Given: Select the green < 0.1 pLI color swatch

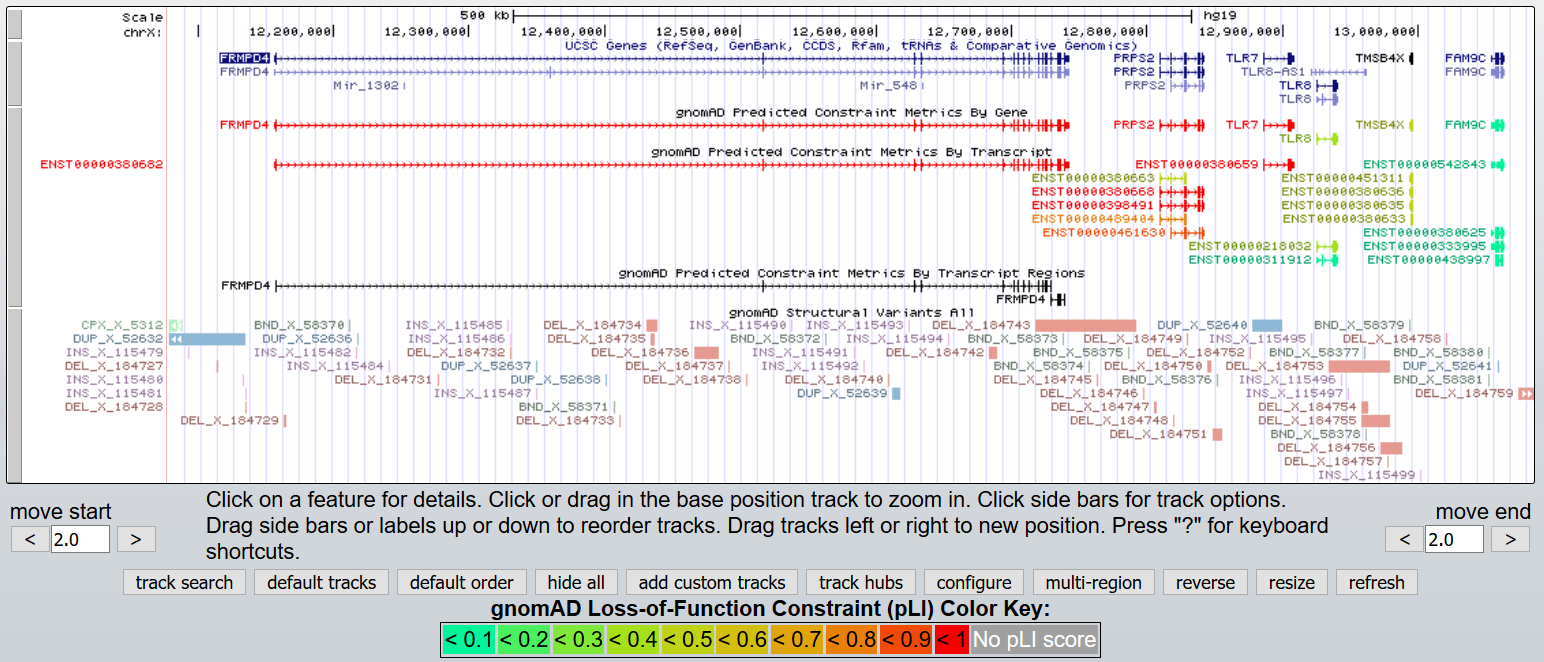Looking at the screenshot, I should [466, 639].
